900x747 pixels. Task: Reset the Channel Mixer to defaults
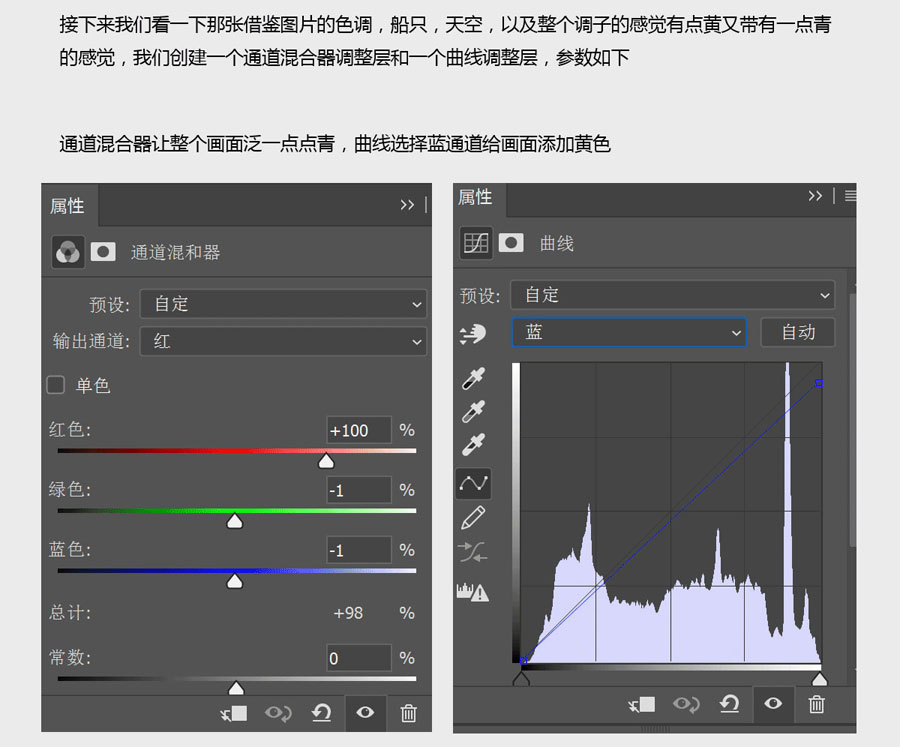coord(321,712)
